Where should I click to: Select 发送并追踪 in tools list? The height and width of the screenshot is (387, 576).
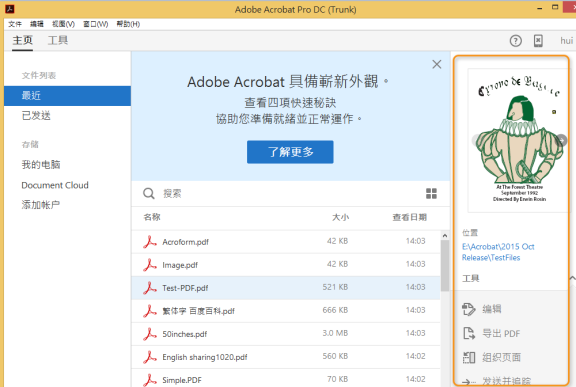pyautogui.click(x=506, y=381)
